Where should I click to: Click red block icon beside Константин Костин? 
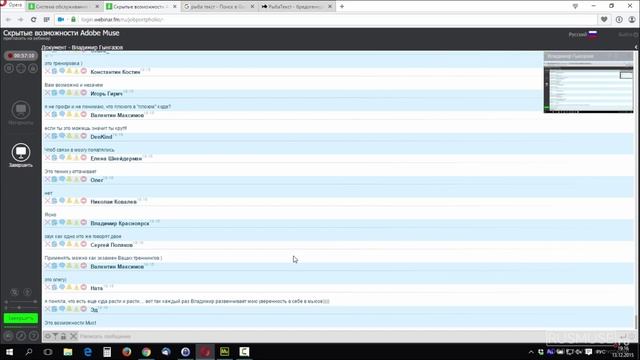point(84,71)
